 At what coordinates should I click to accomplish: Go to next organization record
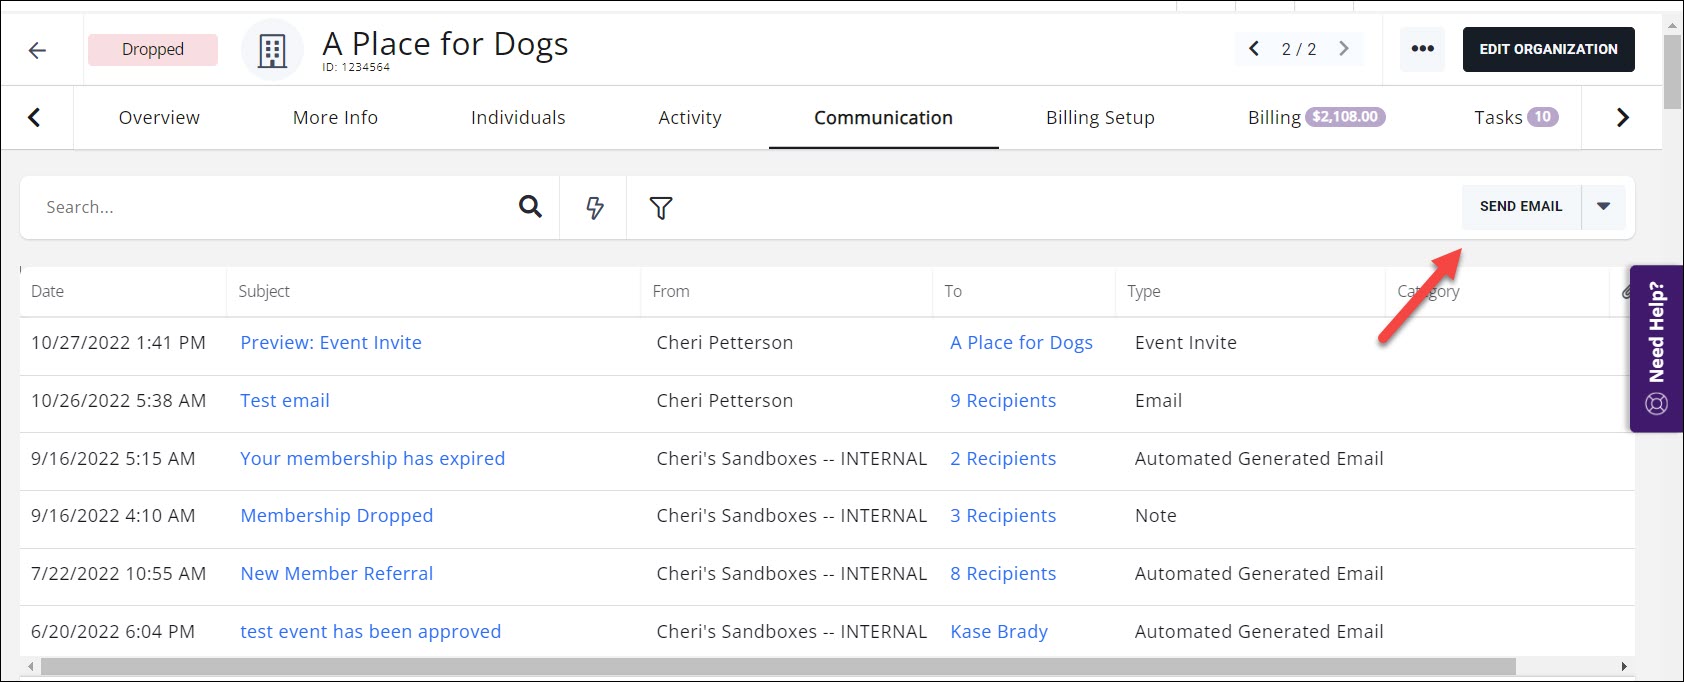click(1344, 49)
